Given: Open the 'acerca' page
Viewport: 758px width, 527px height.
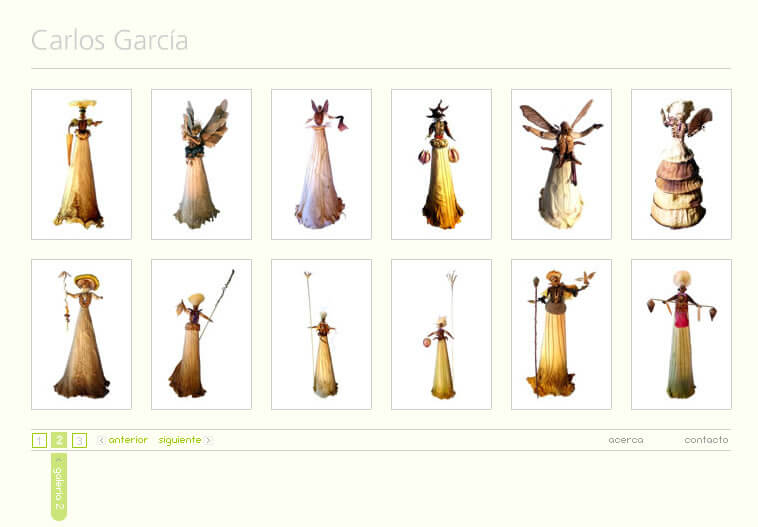Looking at the screenshot, I should pos(625,440).
